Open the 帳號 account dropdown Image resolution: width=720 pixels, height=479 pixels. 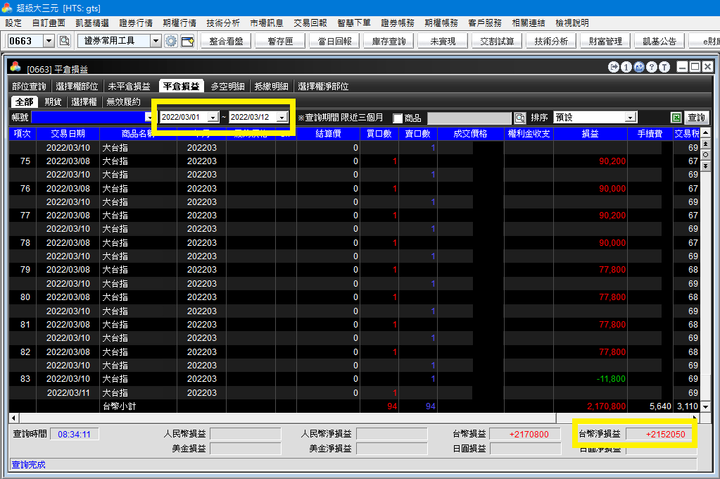point(148,118)
